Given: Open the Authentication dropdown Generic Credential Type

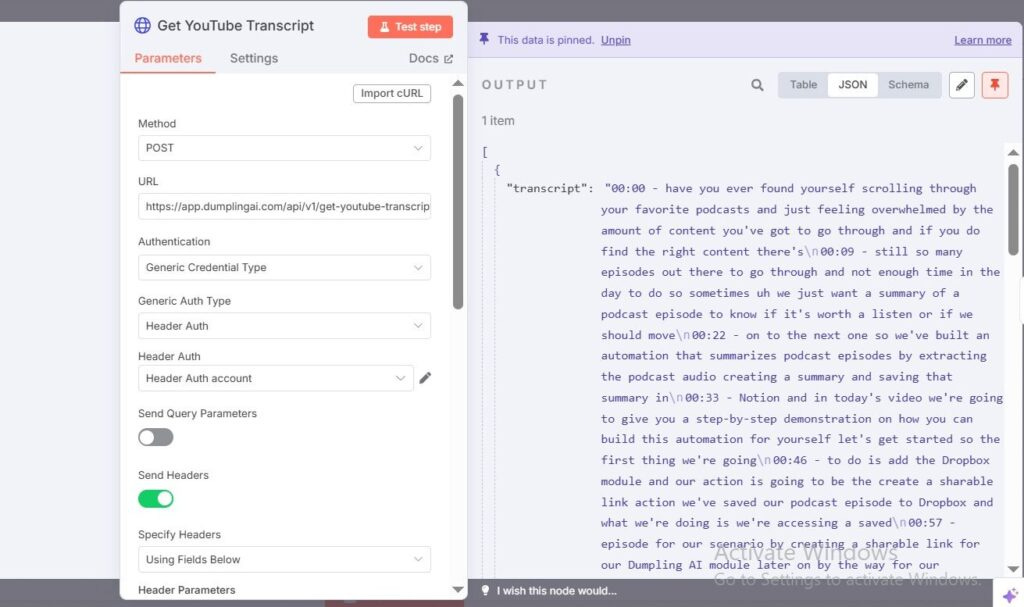Looking at the screenshot, I should click(x=284, y=267).
